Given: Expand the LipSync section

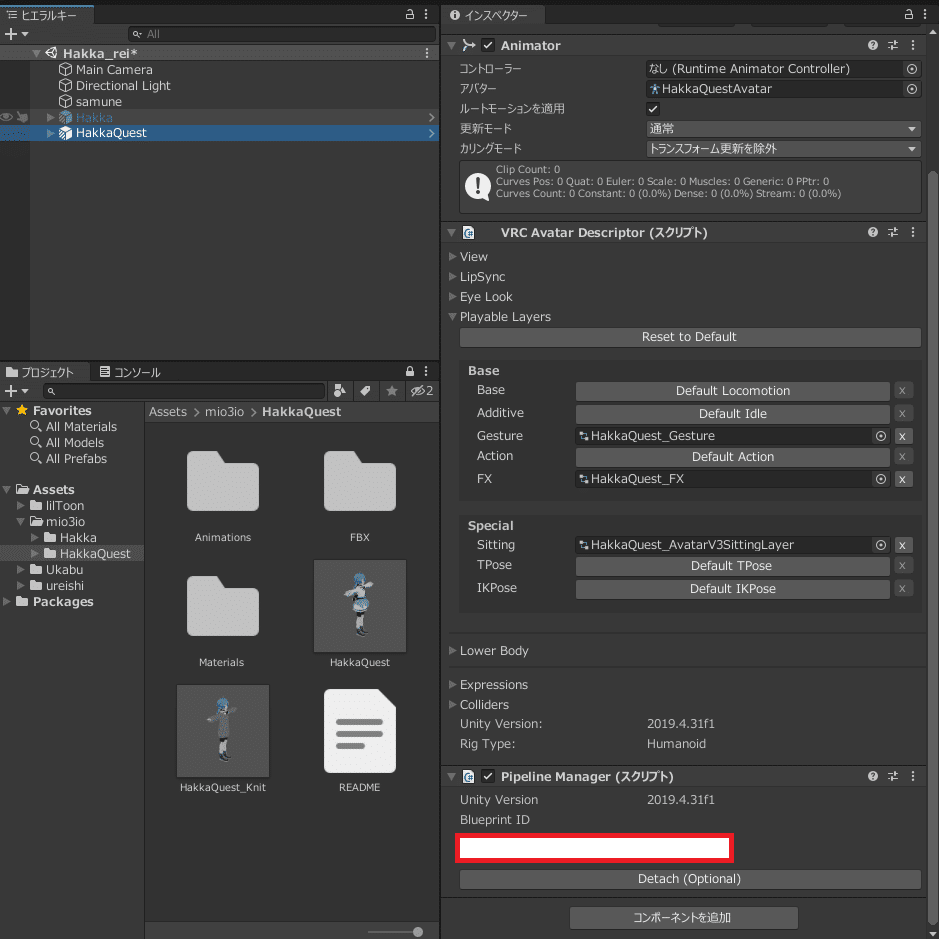Looking at the screenshot, I should click(x=453, y=277).
